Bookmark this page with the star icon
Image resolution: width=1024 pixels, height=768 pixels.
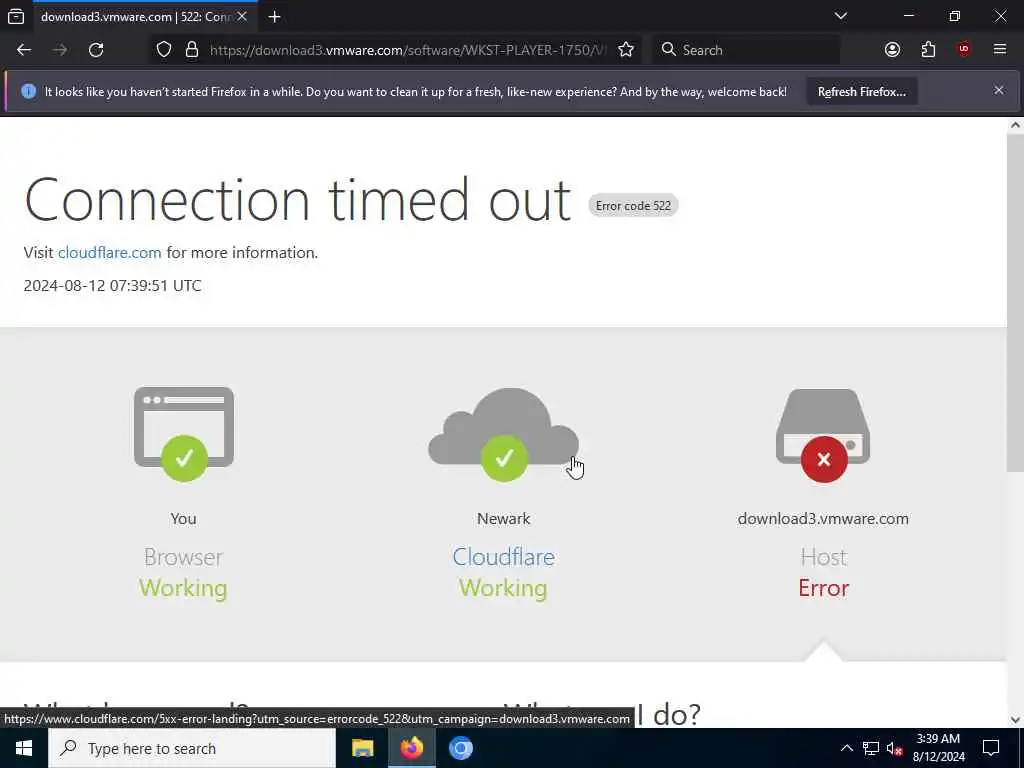coord(626,50)
